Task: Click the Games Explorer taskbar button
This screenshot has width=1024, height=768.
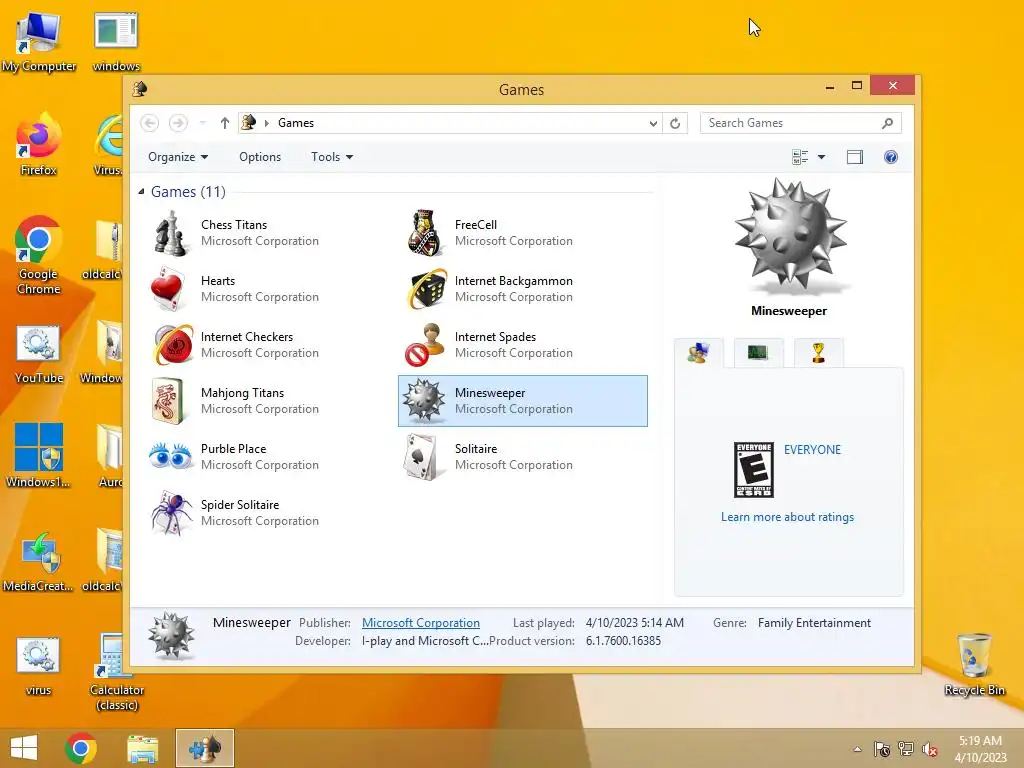Action: point(204,748)
